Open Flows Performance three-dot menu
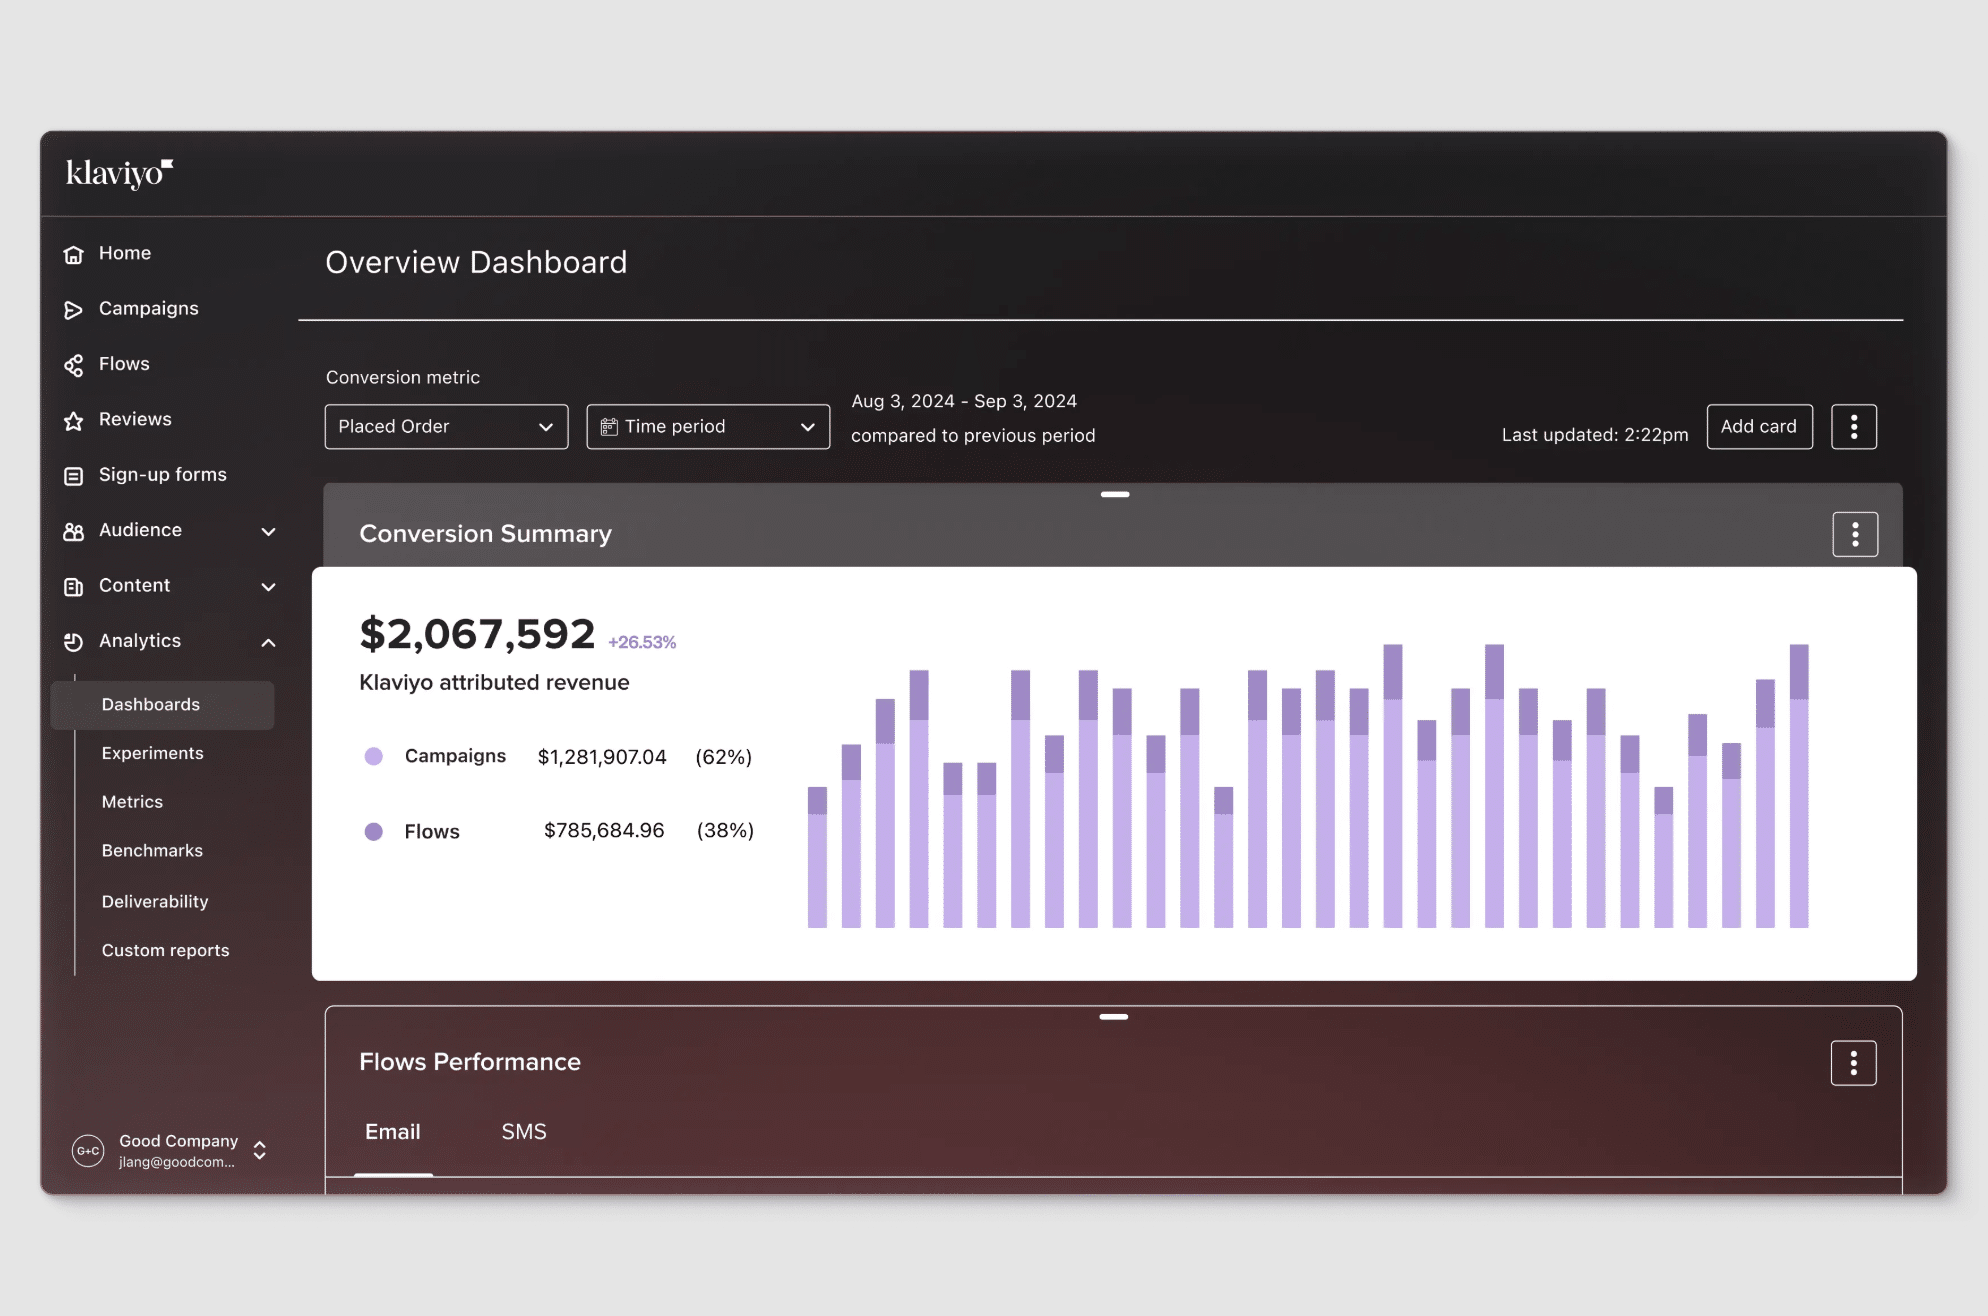The height and width of the screenshot is (1316, 1988). pos(1852,1063)
